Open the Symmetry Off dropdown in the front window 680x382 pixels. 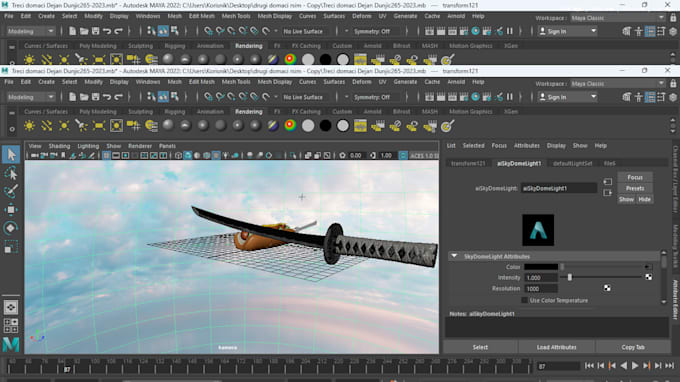pos(376,97)
